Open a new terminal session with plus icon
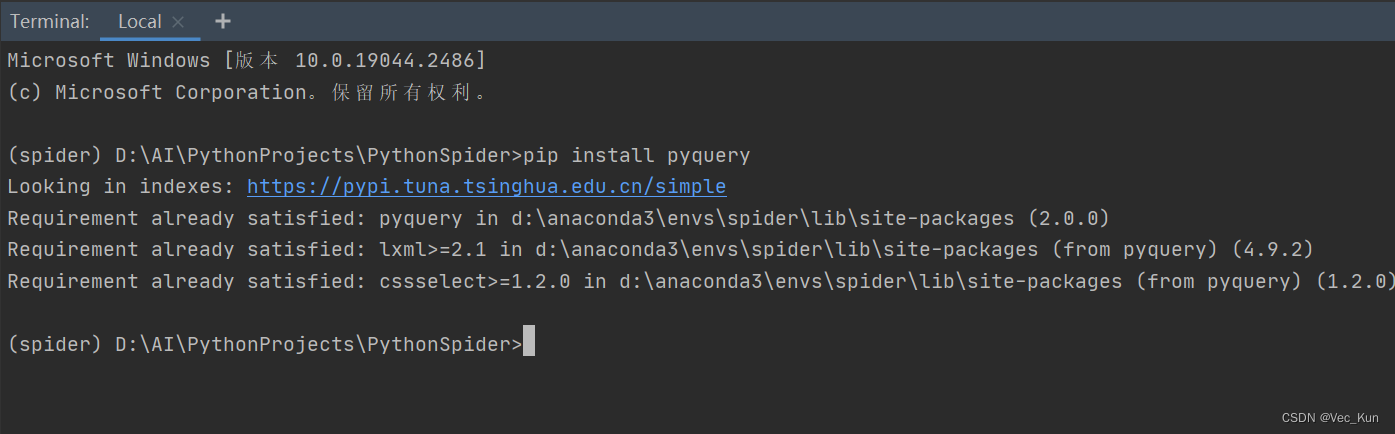The width and height of the screenshot is (1395, 434). point(223,21)
